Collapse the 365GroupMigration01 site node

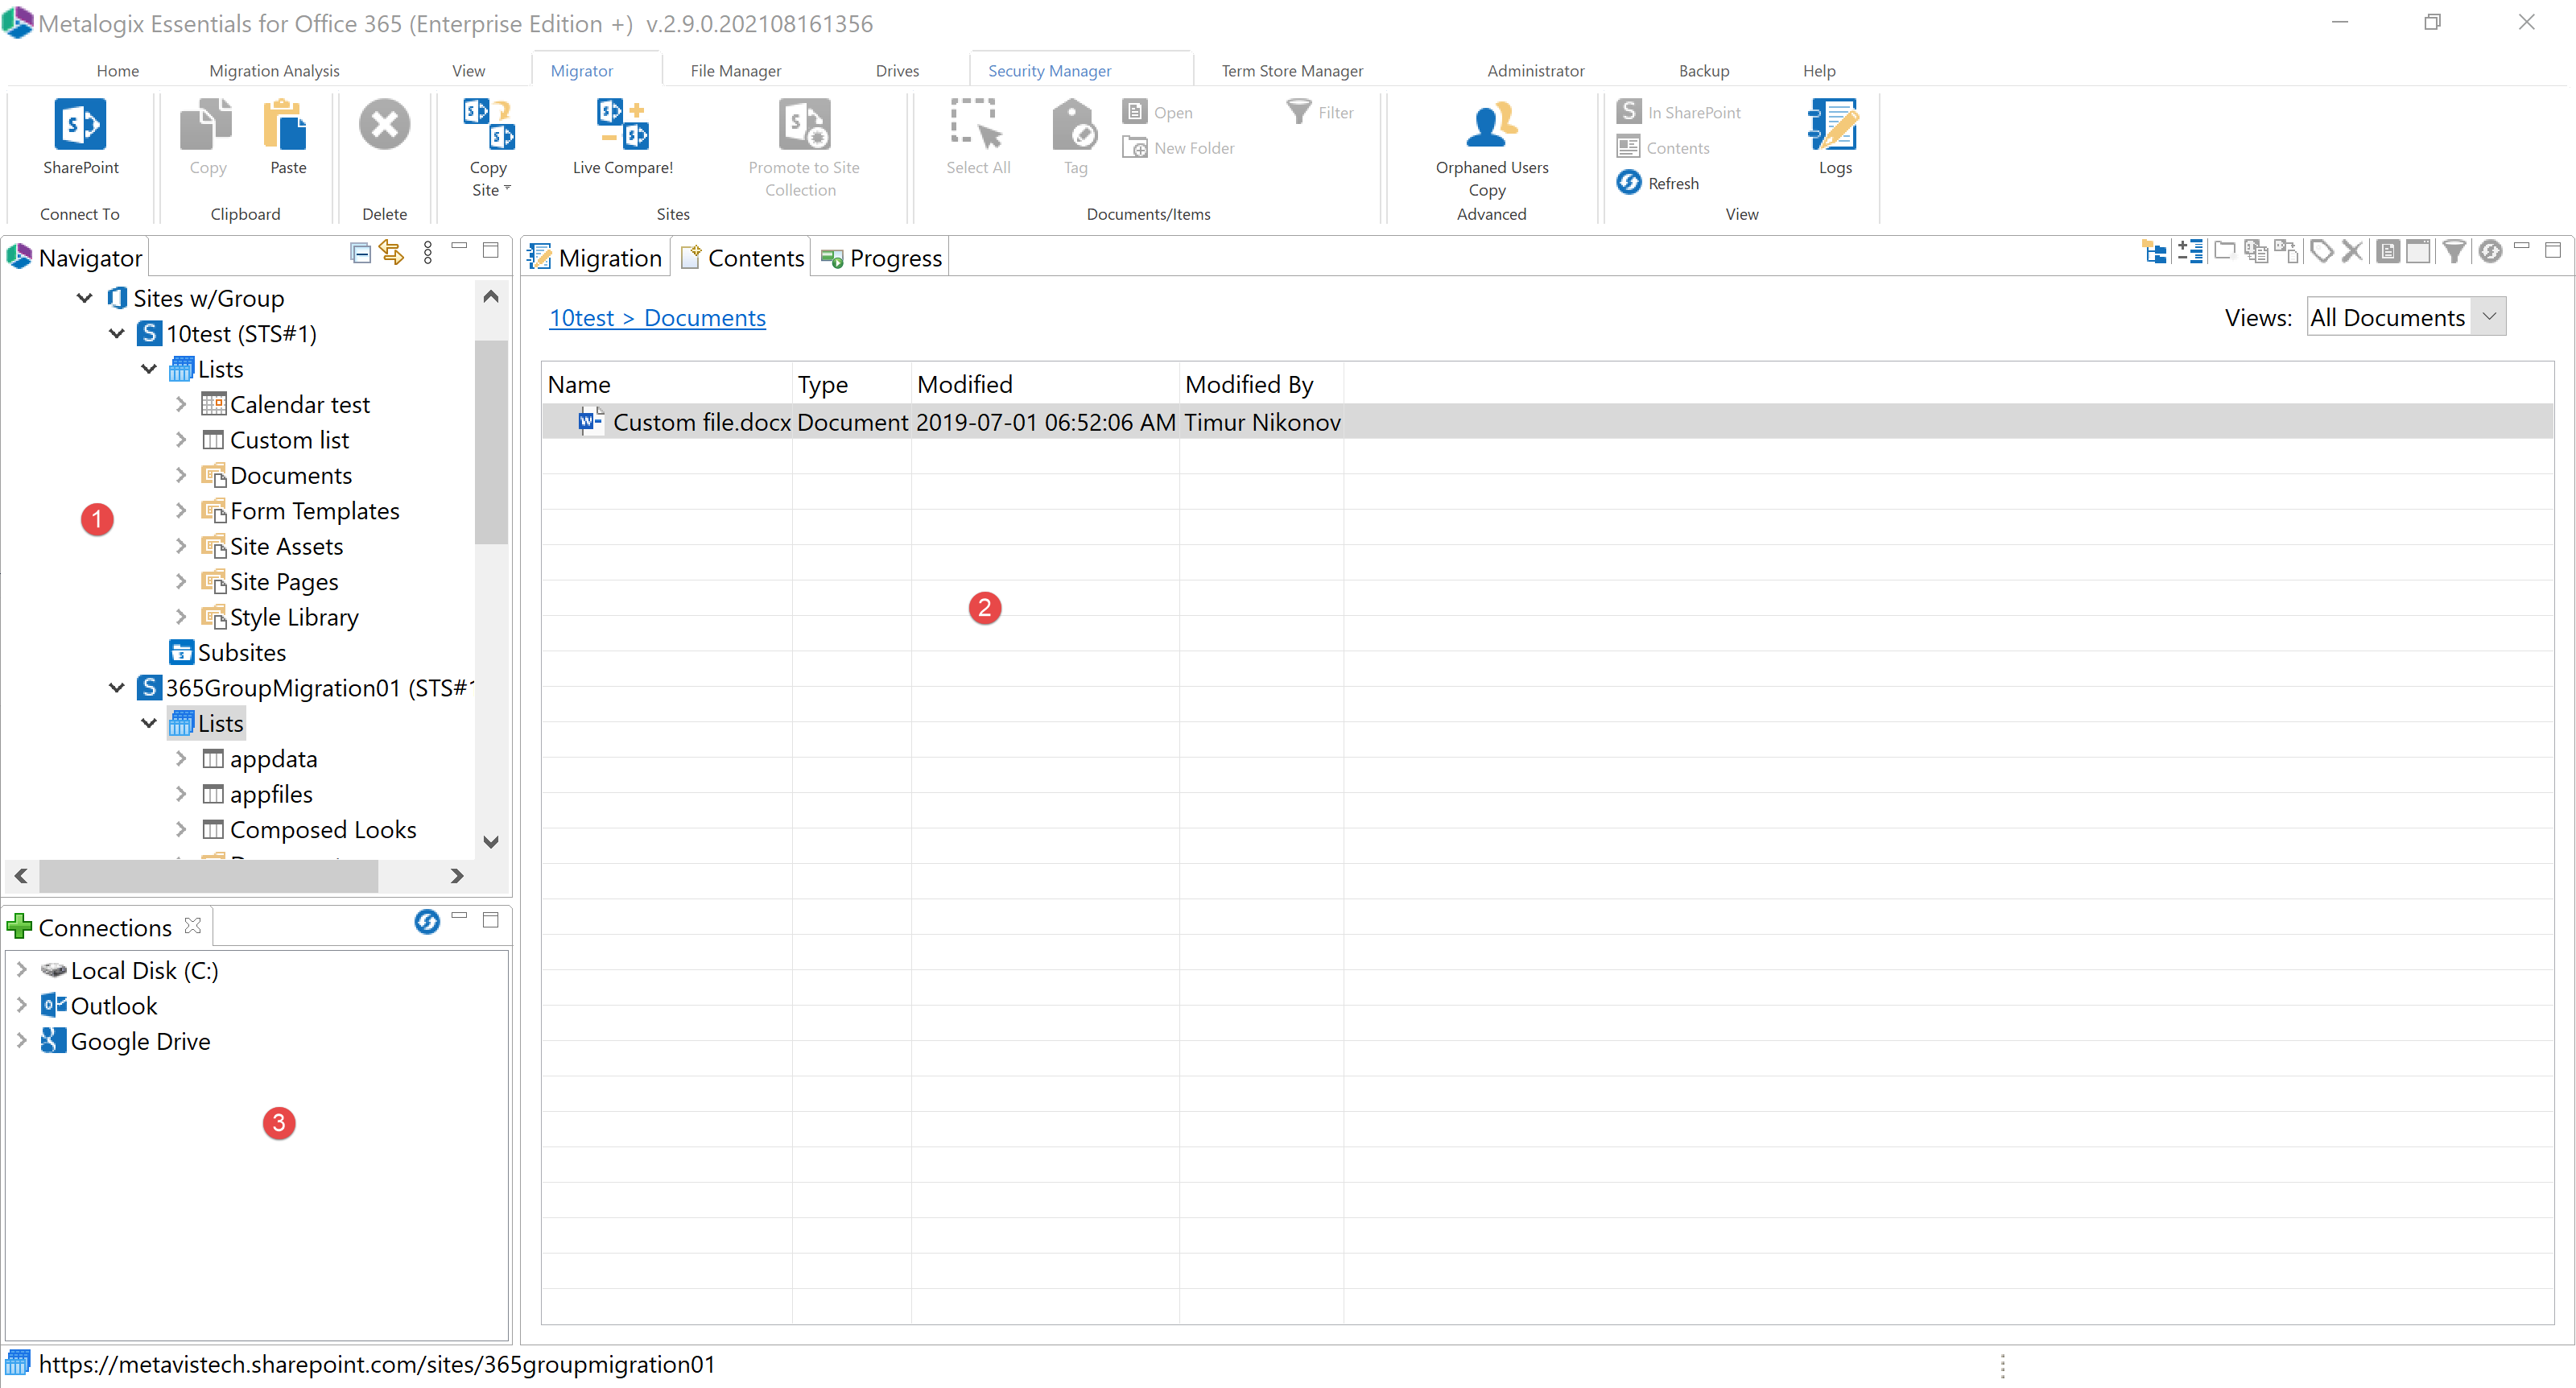pyautogui.click(x=117, y=688)
